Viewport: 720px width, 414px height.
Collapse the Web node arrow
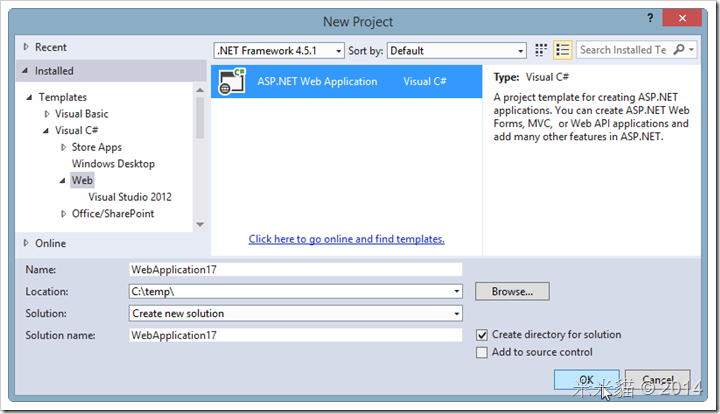(62, 181)
